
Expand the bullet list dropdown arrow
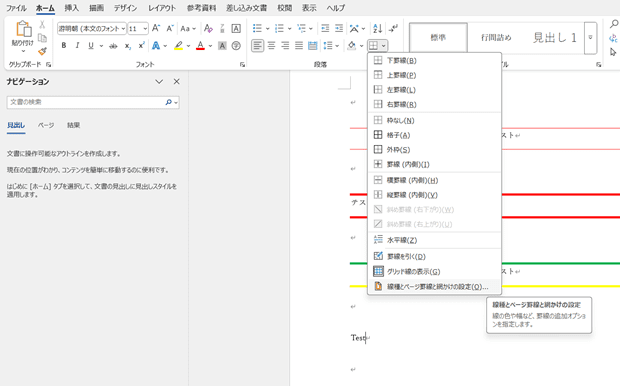[267, 28]
